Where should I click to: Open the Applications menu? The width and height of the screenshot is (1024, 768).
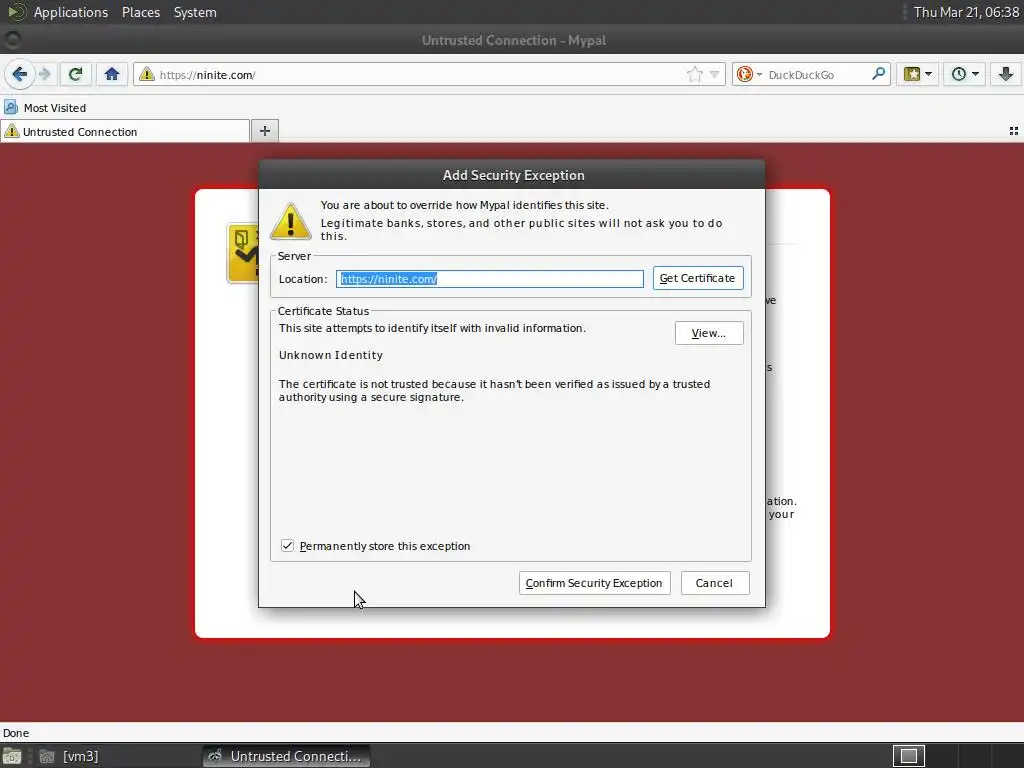click(71, 12)
